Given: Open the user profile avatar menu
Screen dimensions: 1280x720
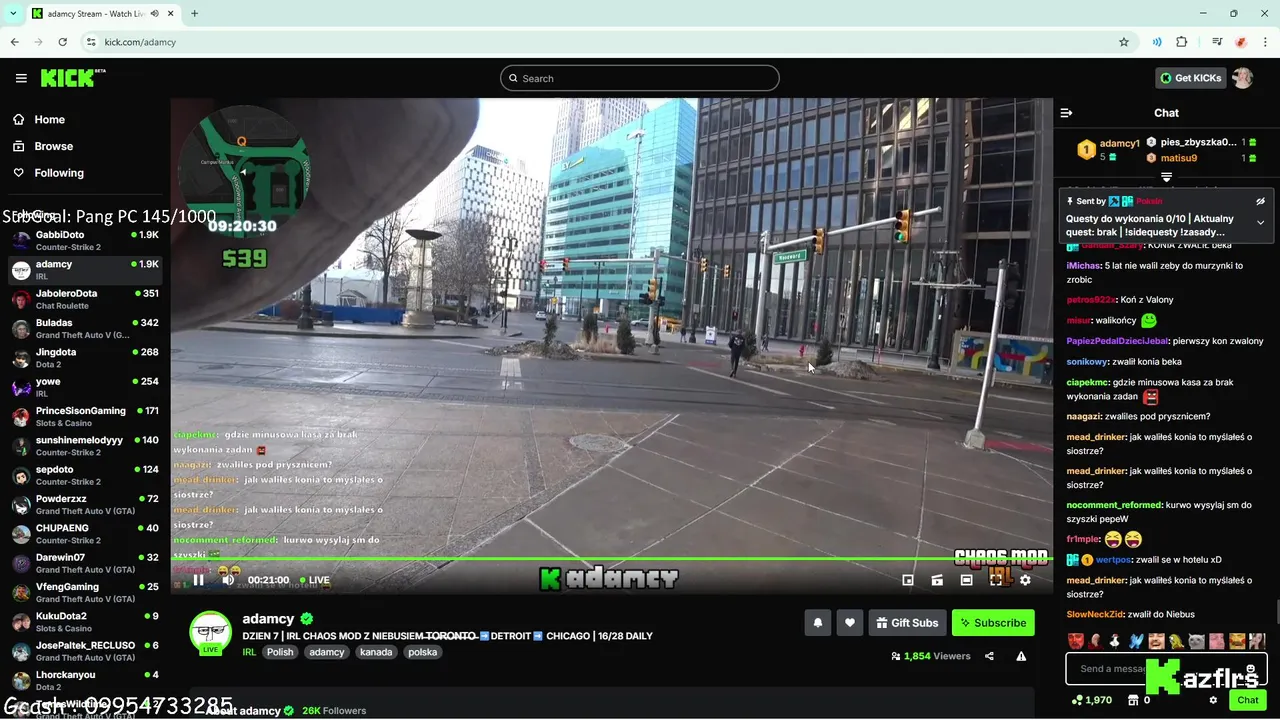Looking at the screenshot, I should pyautogui.click(x=1242, y=78).
